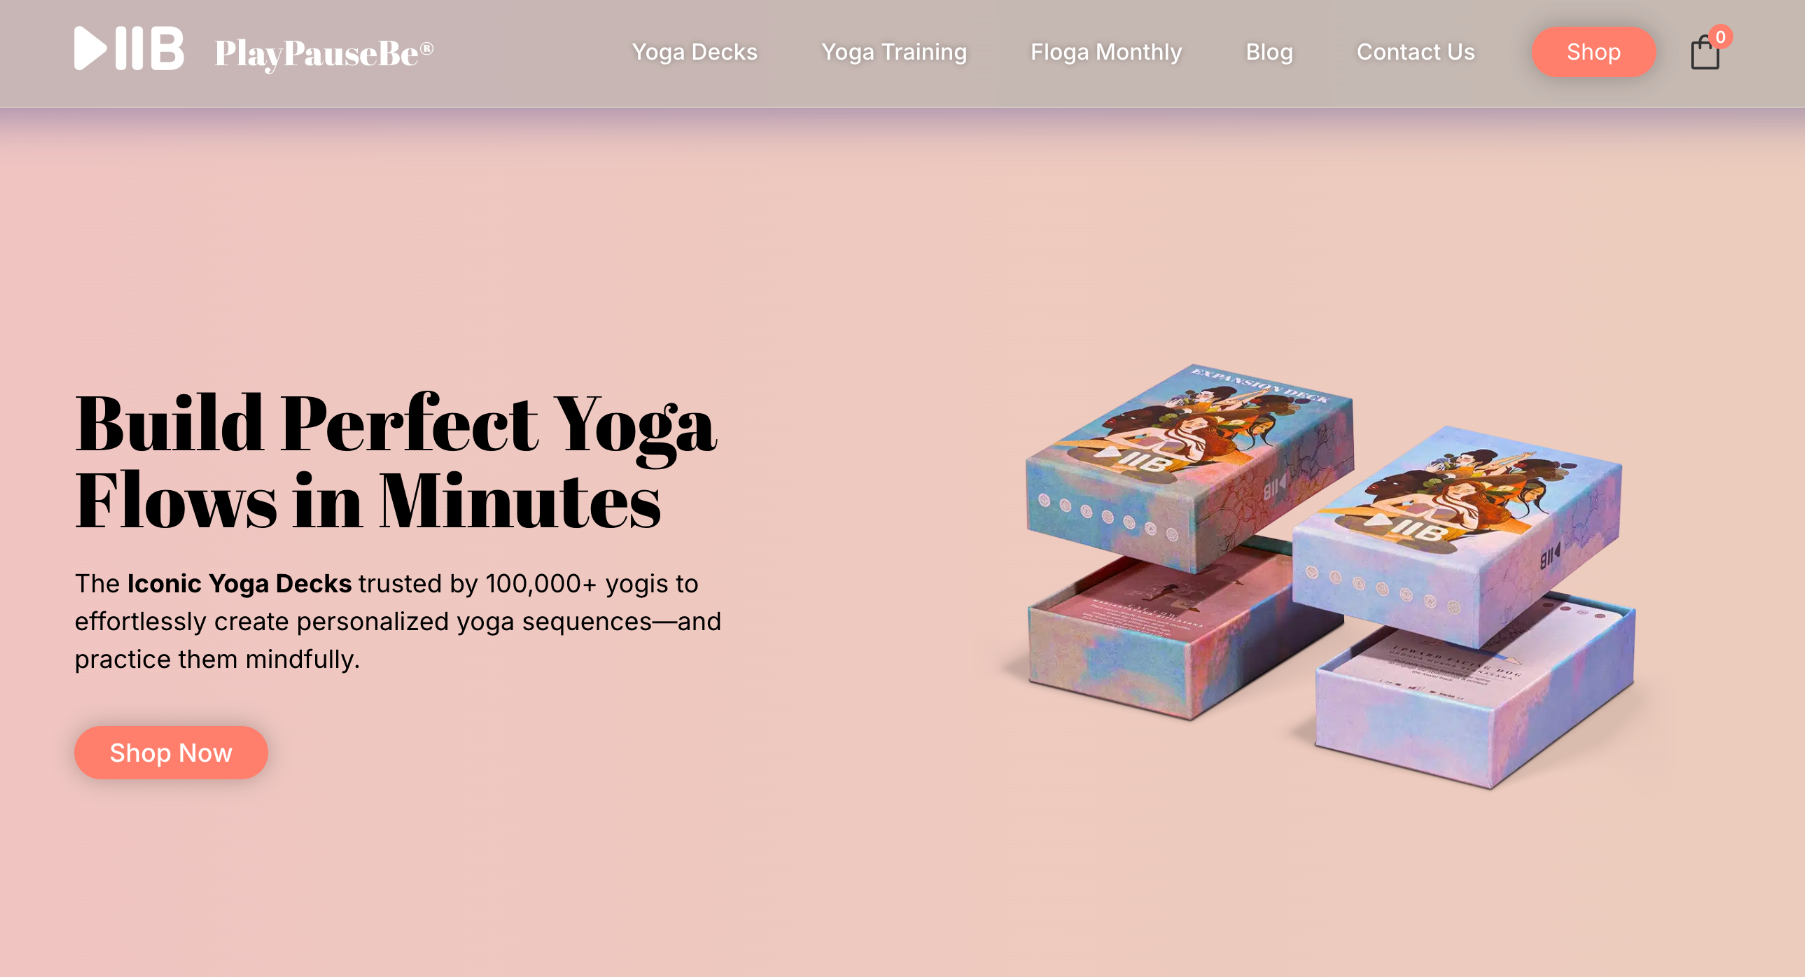1805x977 pixels.
Task: Open the Contact Us page
Action: pyautogui.click(x=1415, y=52)
